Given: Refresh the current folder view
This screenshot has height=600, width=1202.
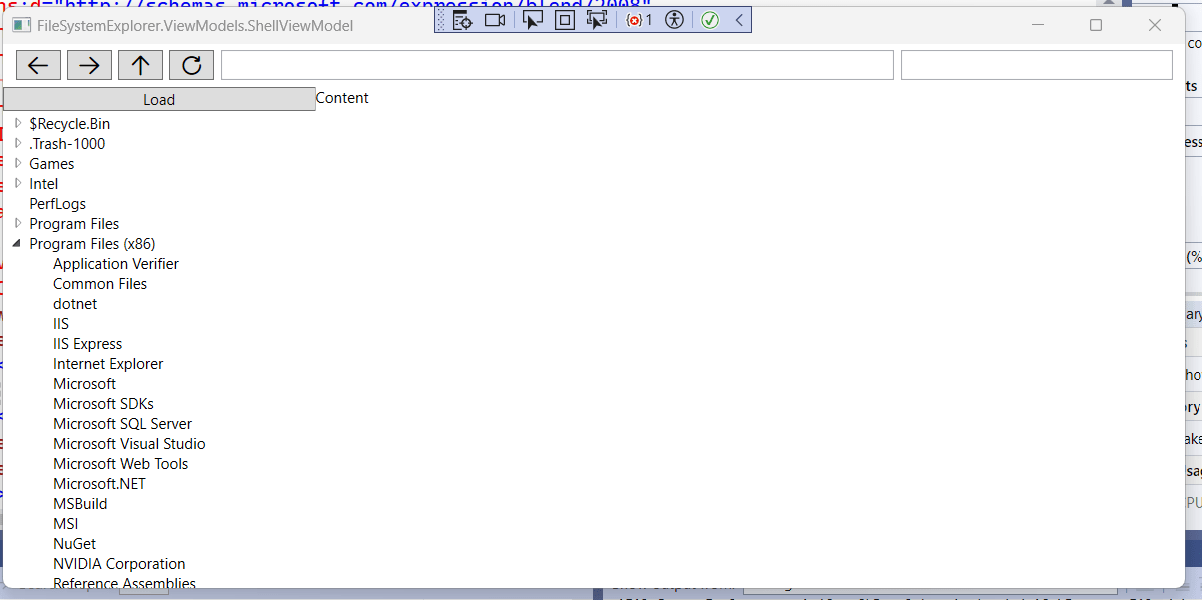Looking at the screenshot, I should (191, 64).
